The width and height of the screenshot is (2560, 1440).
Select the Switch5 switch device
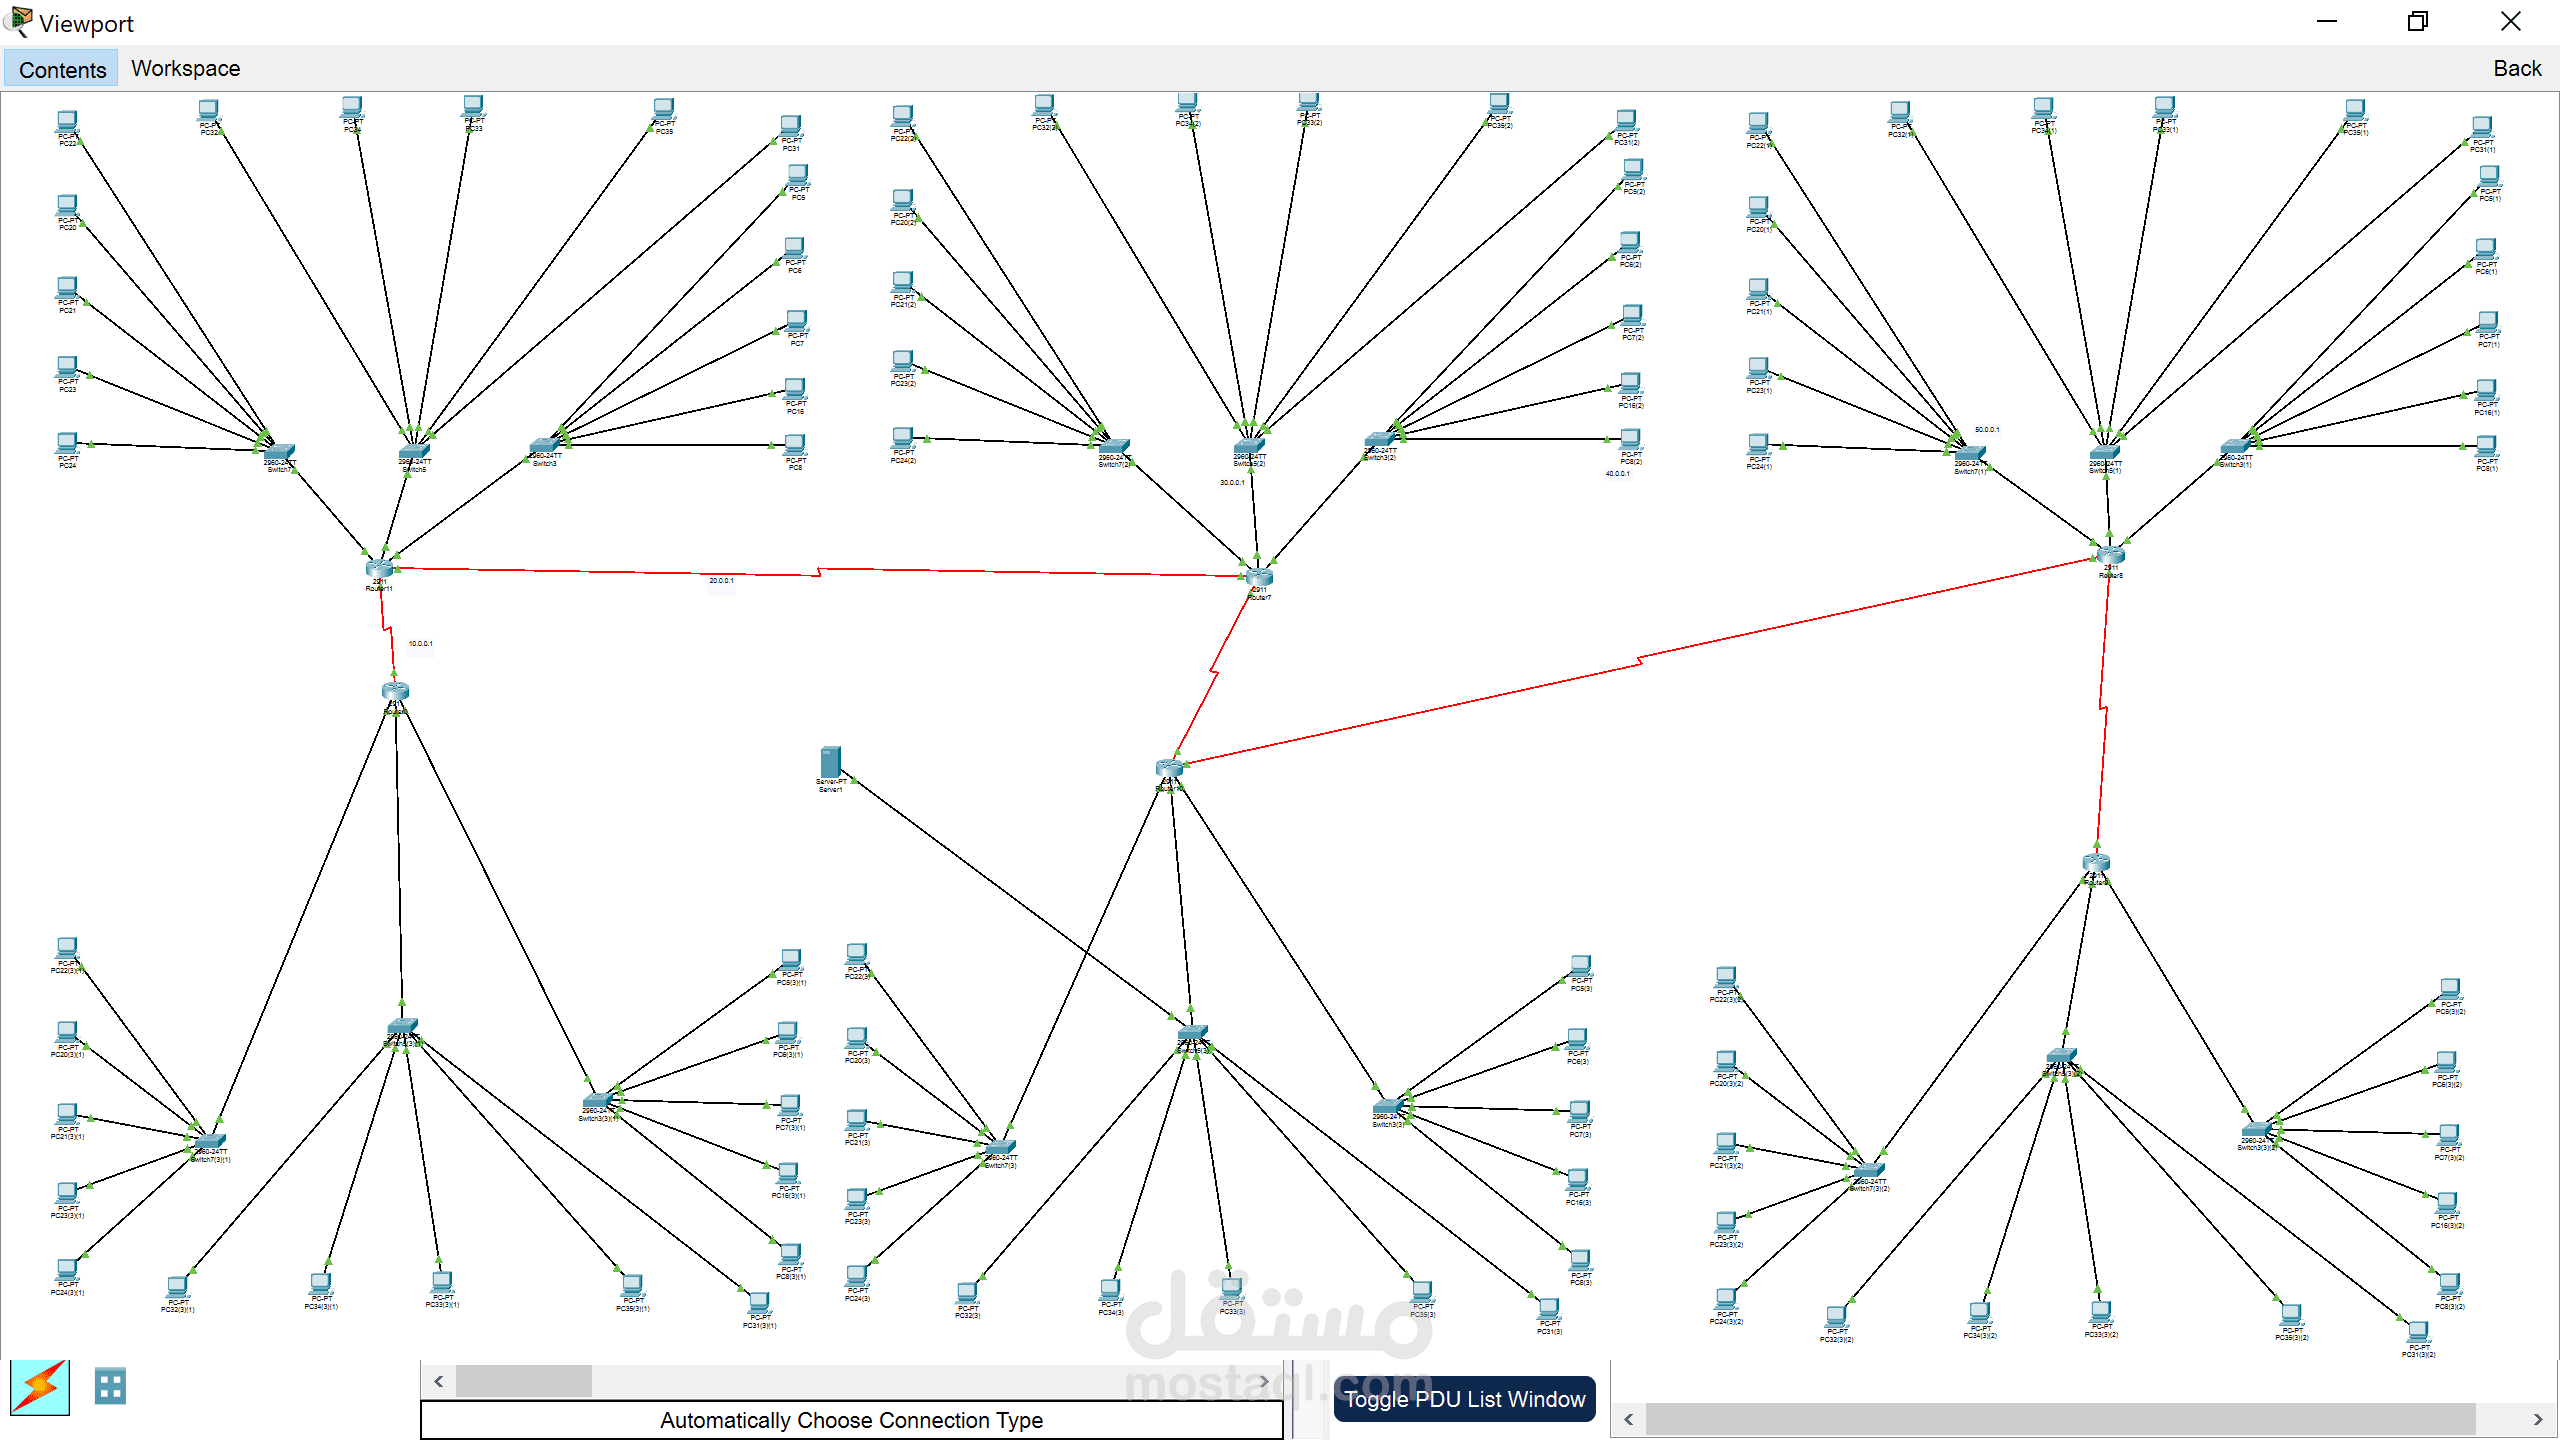414,452
